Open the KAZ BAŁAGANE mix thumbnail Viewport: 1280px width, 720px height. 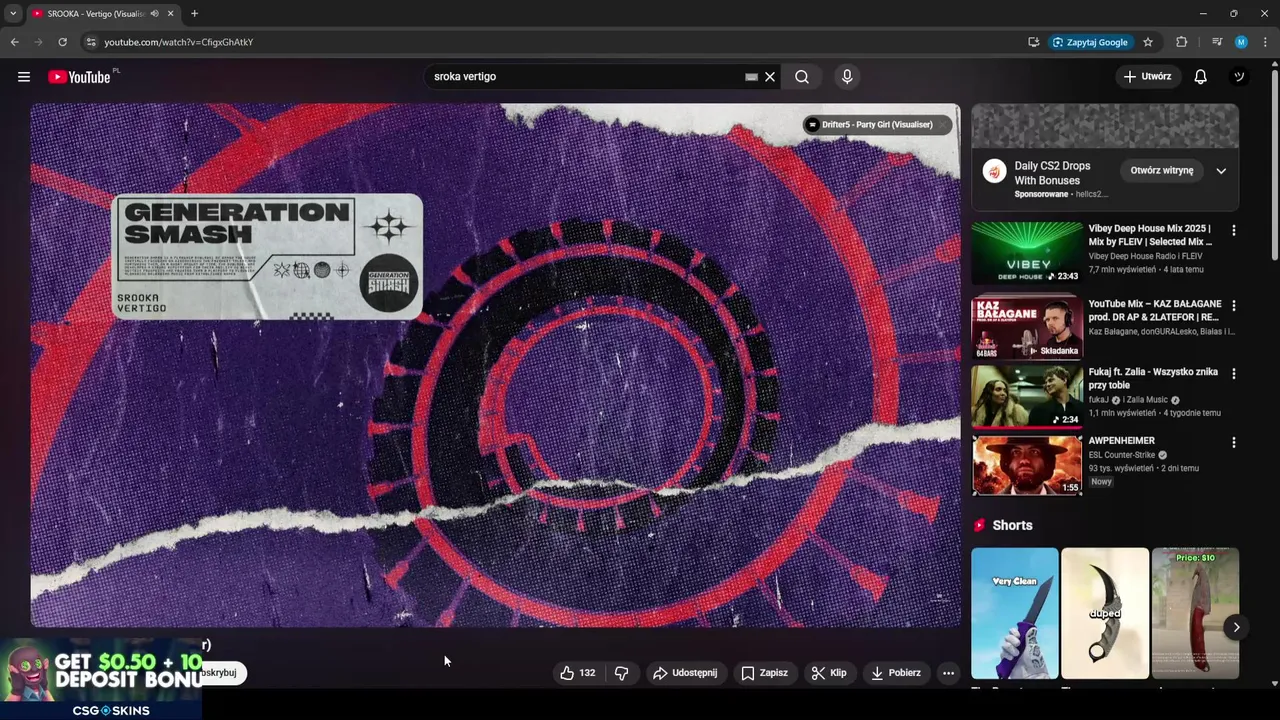pos(1027,326)
